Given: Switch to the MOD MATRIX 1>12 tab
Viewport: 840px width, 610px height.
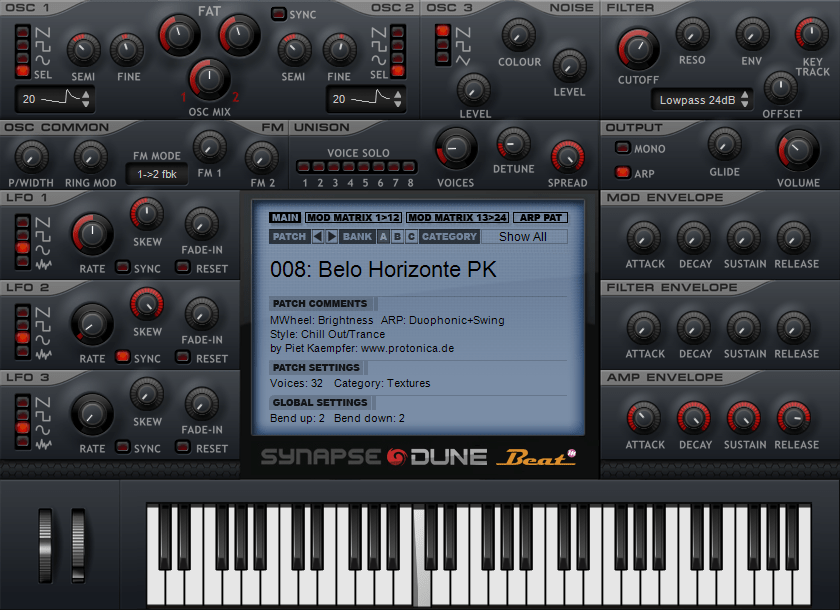Looking at the screenshot, I should click(x=353, y=217).
